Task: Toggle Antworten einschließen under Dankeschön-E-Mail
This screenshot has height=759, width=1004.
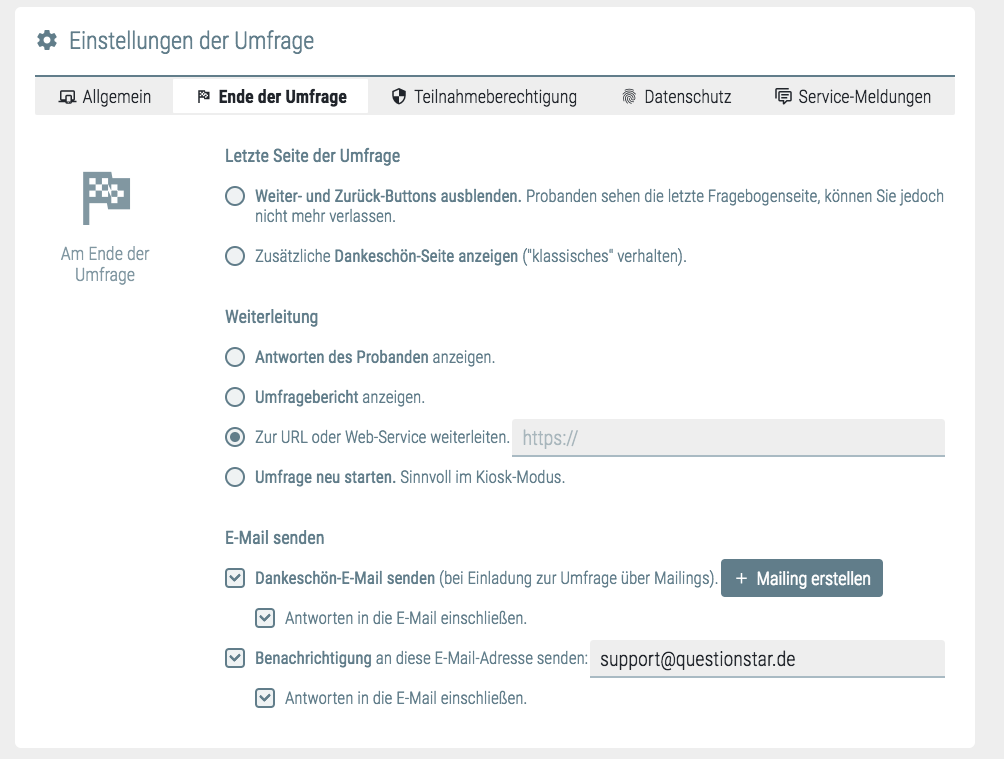Action: 265,618
